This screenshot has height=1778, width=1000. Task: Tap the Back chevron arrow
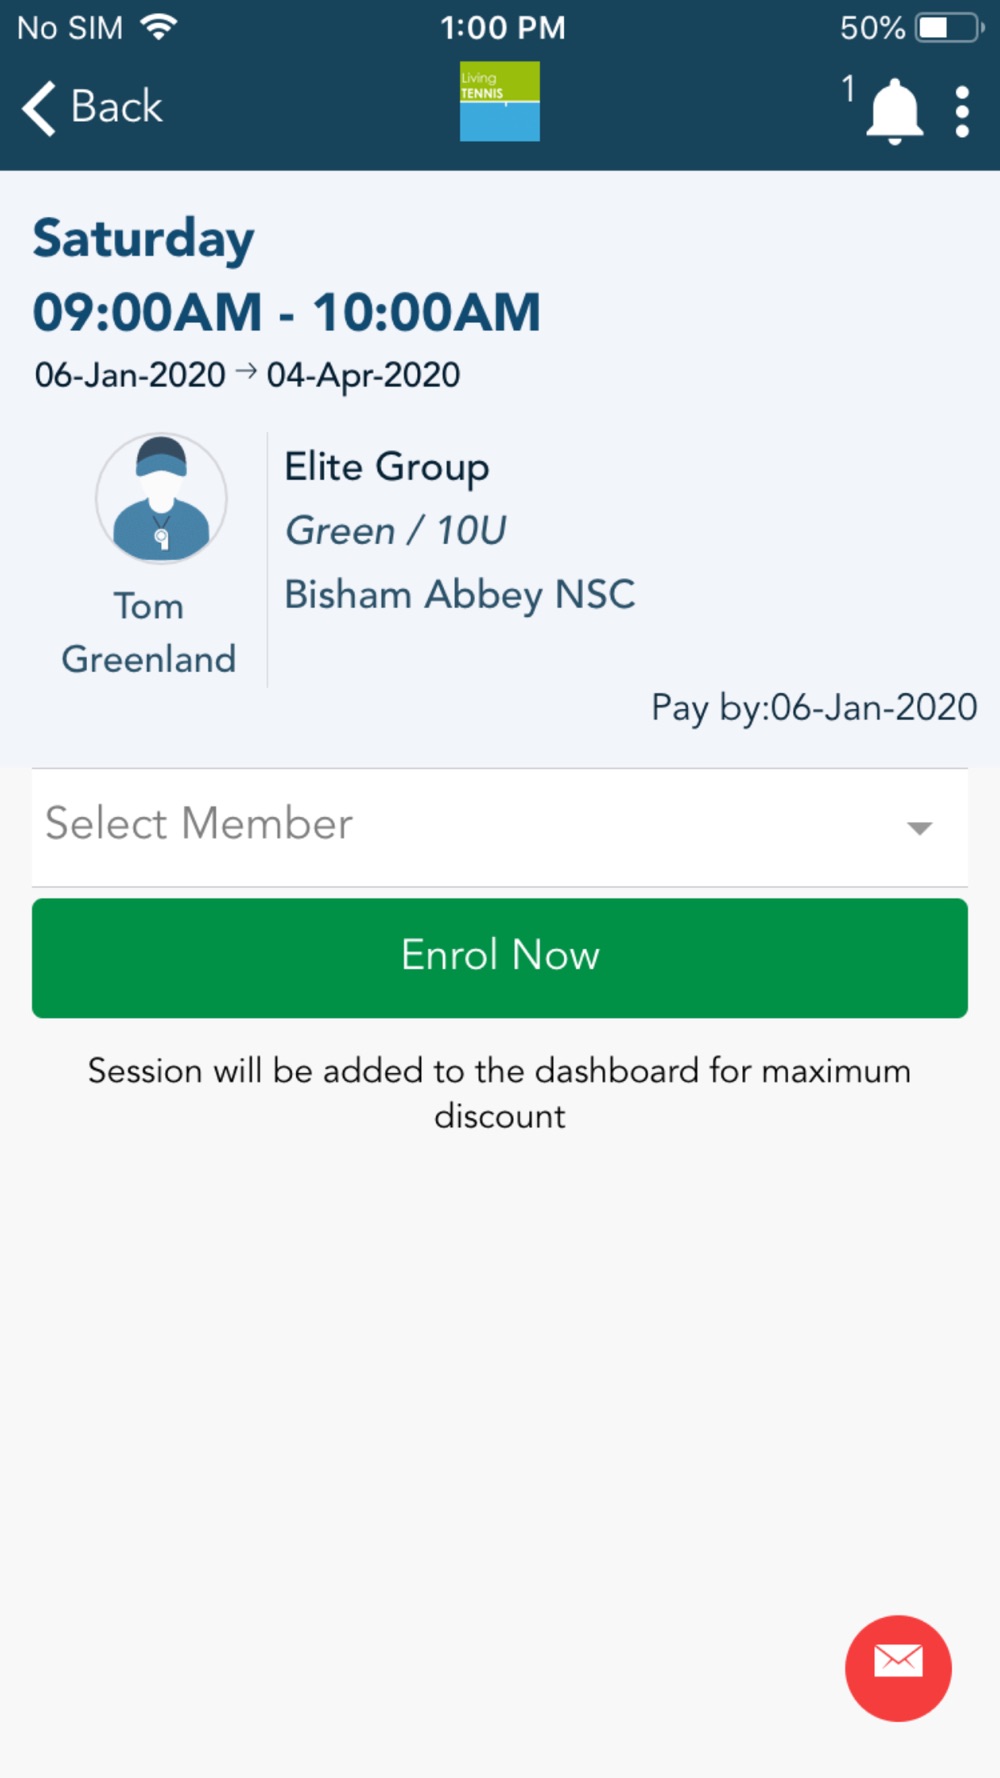coord(38,107)
